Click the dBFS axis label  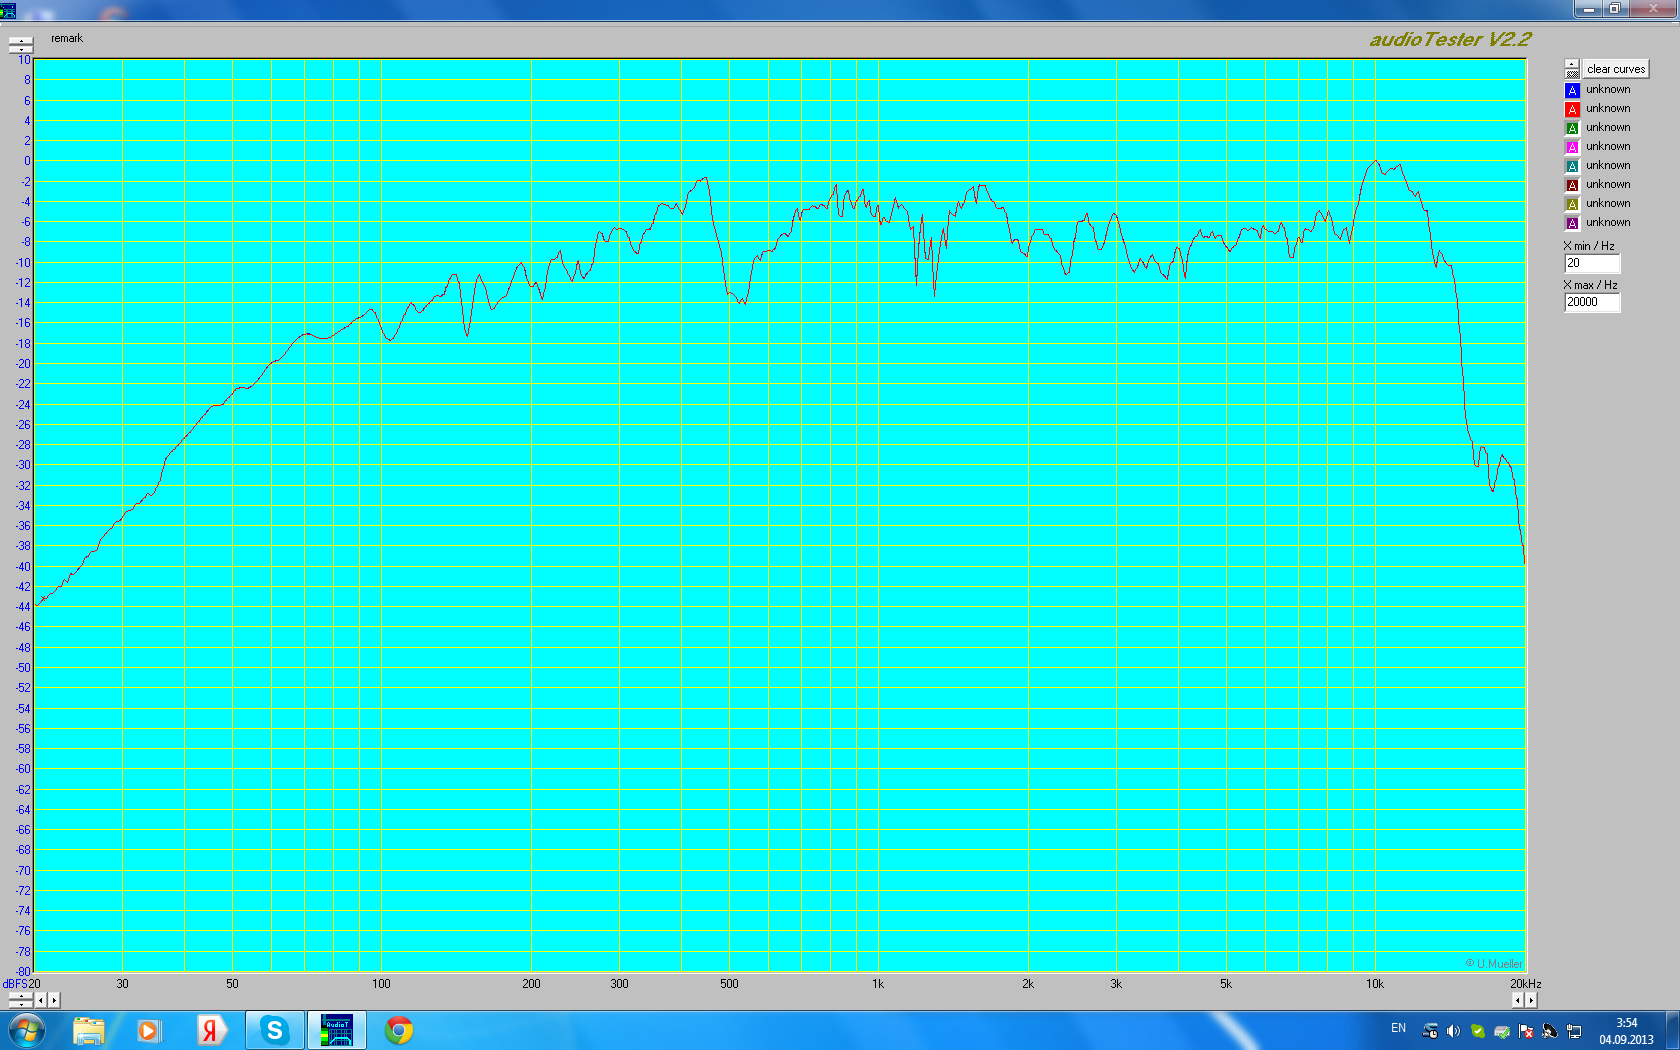[14, 984]
